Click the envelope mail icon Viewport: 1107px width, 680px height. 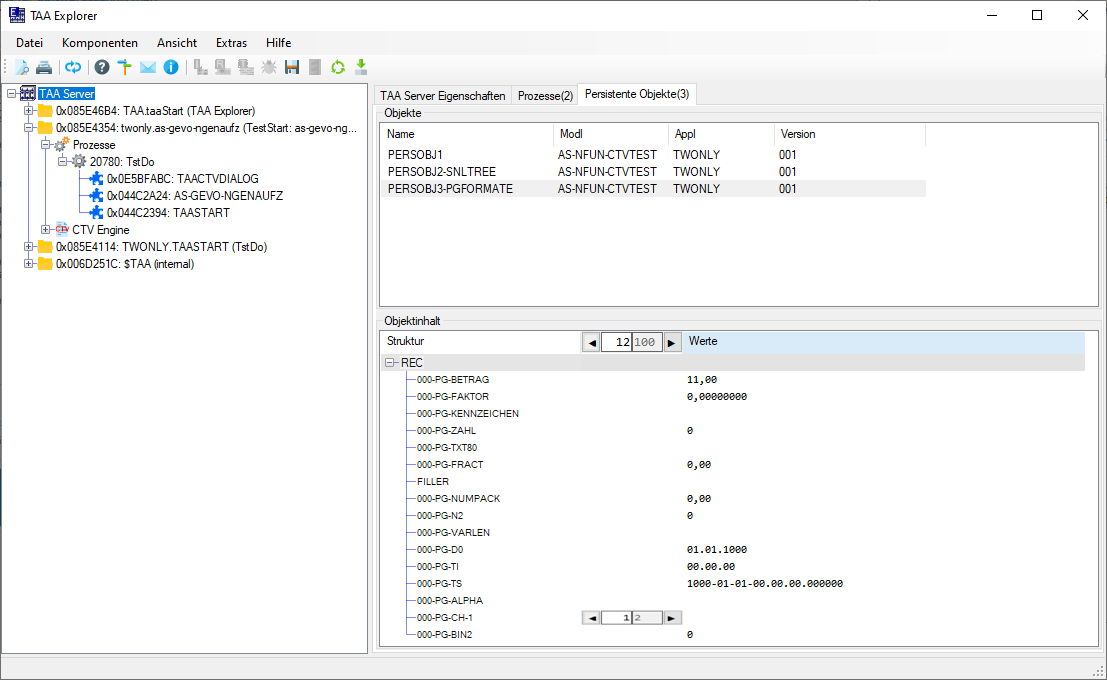(x=147, y=67)
